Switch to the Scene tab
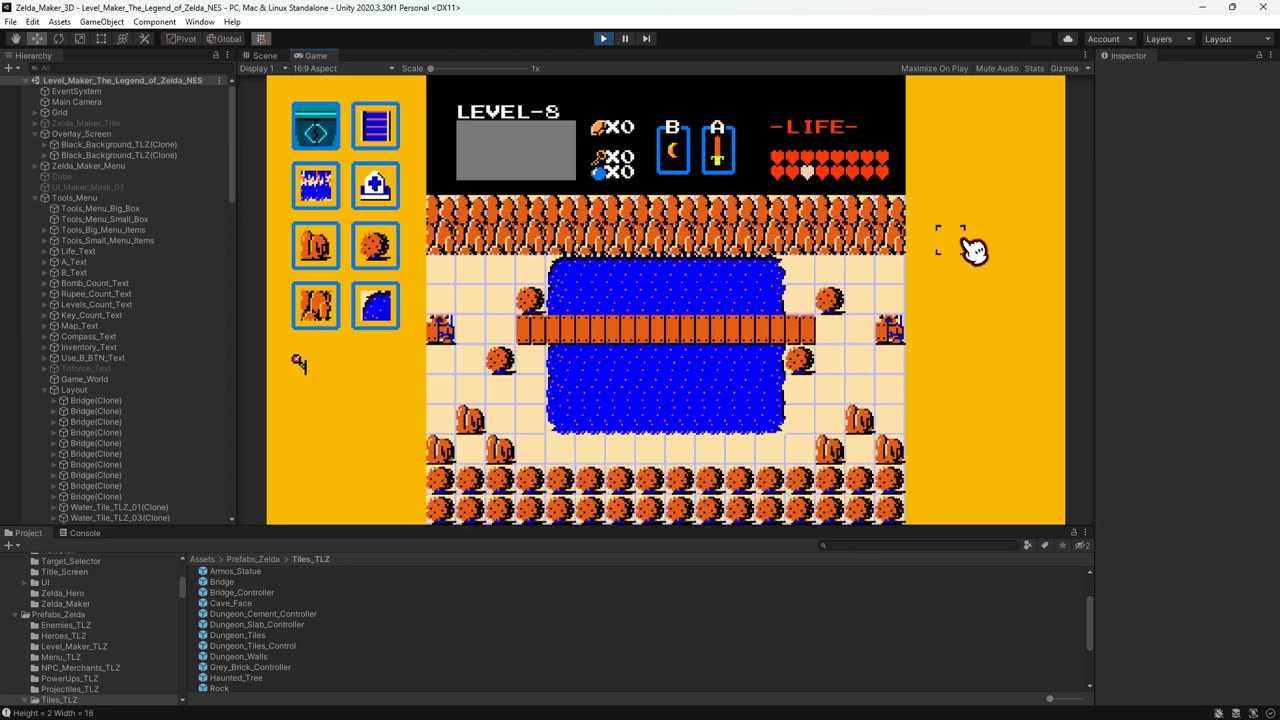 tap(260, 55)
